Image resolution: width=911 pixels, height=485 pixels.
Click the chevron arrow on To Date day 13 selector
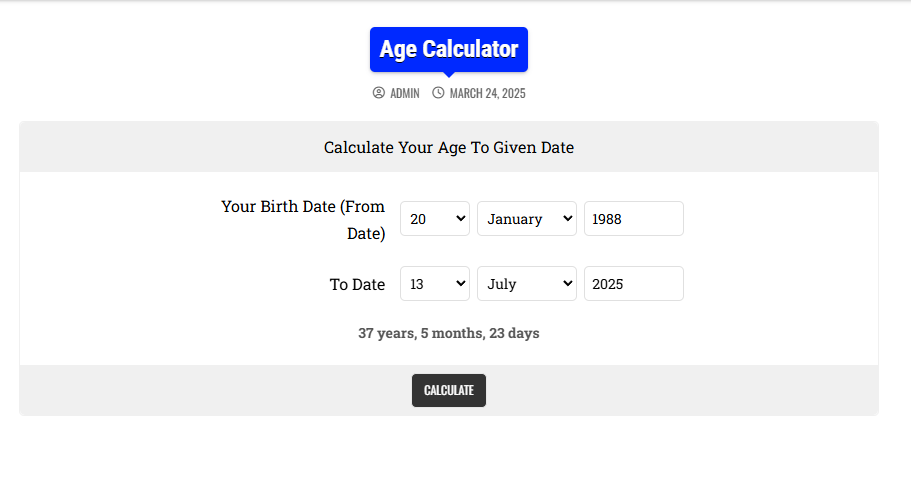point(461,283)
